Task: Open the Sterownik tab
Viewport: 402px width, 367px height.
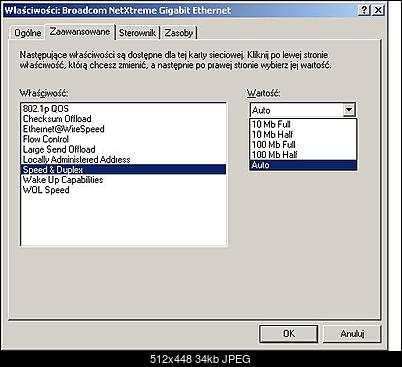Action: click(x=137, y=33)
